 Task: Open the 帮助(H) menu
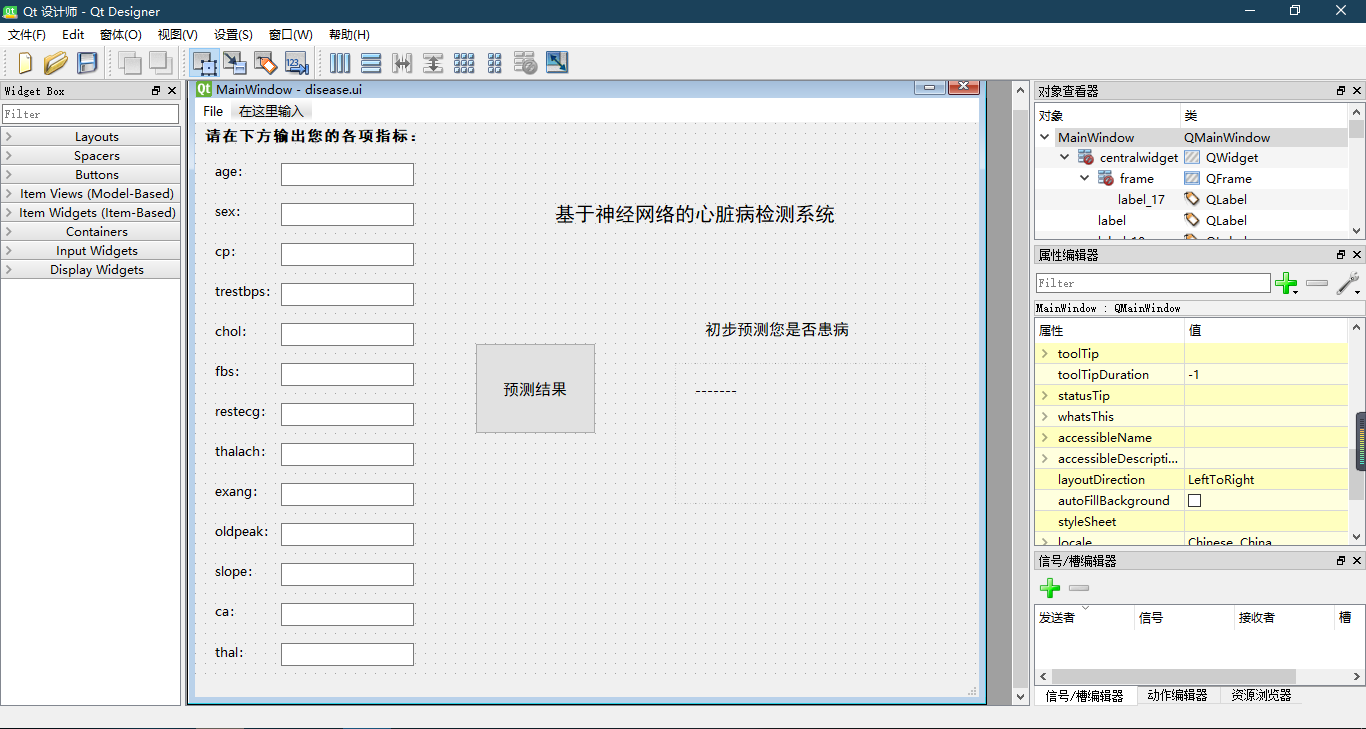pos(349,35)
